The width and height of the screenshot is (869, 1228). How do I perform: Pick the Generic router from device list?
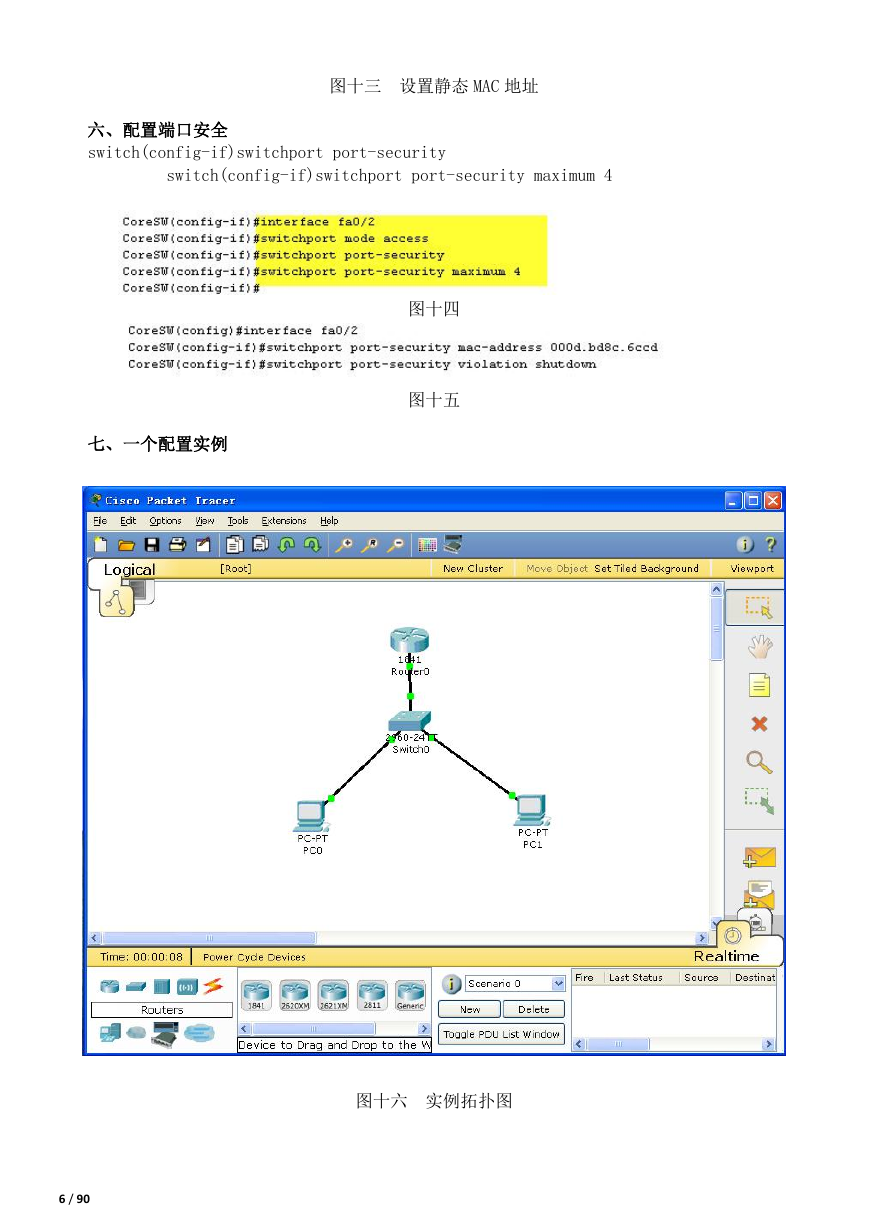(410, 994)
